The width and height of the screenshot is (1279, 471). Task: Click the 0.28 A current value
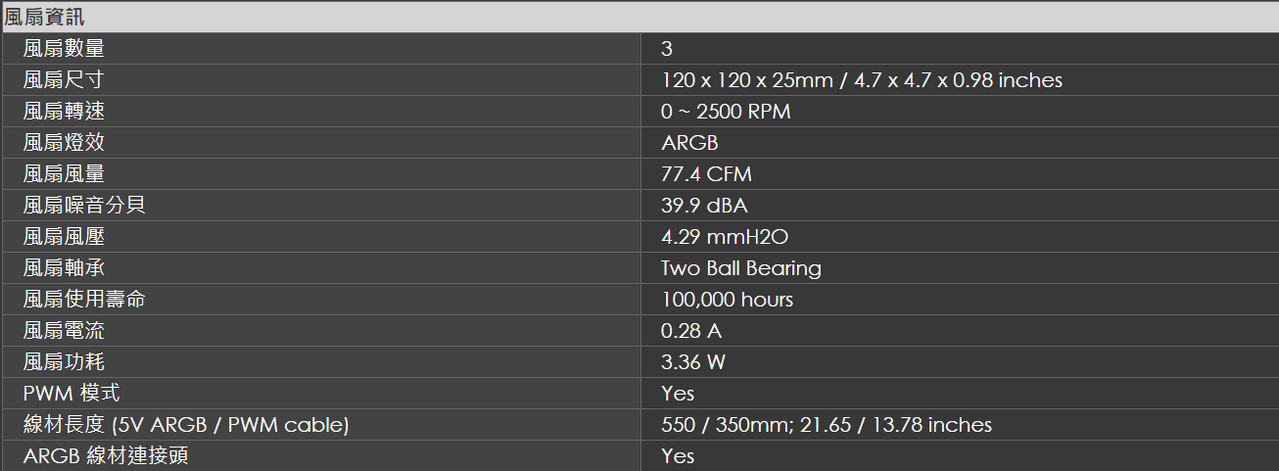[692, 330]
